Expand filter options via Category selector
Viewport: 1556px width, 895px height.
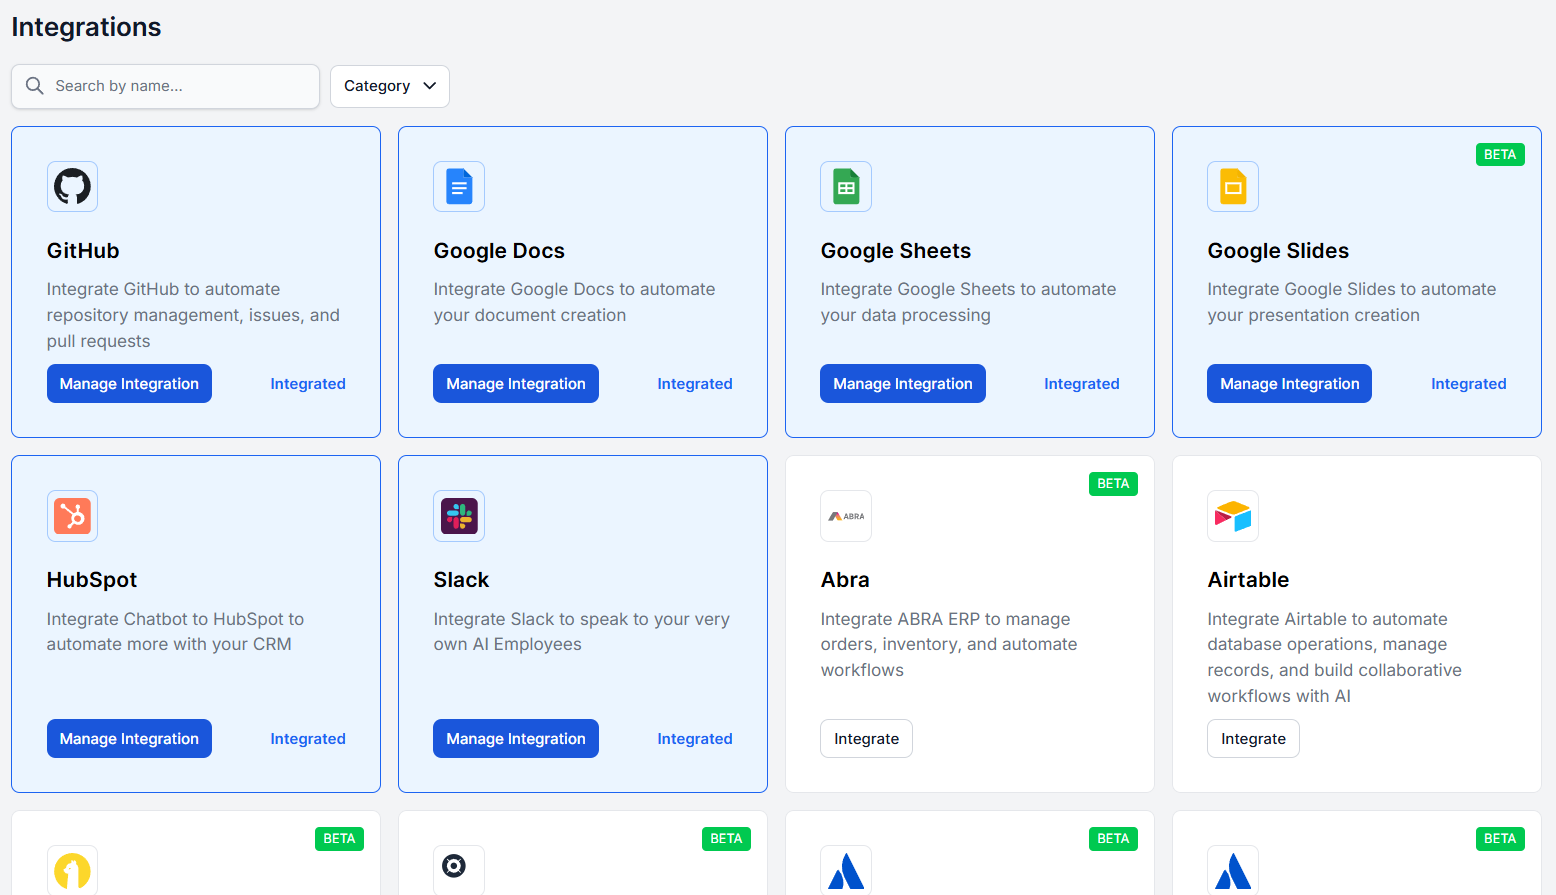[x=389, y=86]
